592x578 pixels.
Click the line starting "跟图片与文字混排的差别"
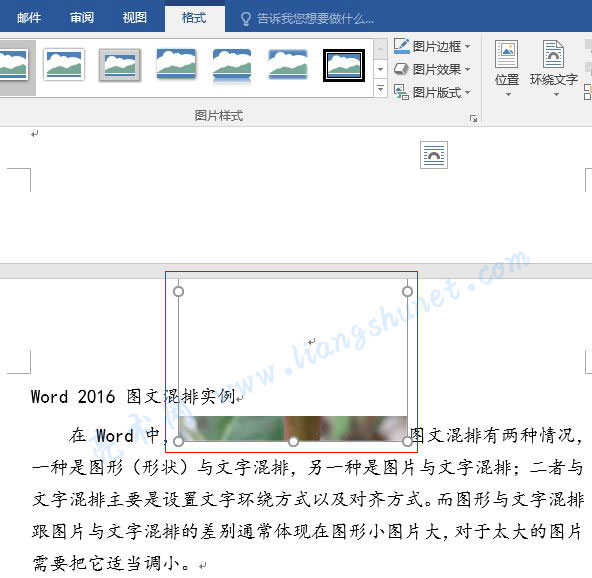(308, 532)
